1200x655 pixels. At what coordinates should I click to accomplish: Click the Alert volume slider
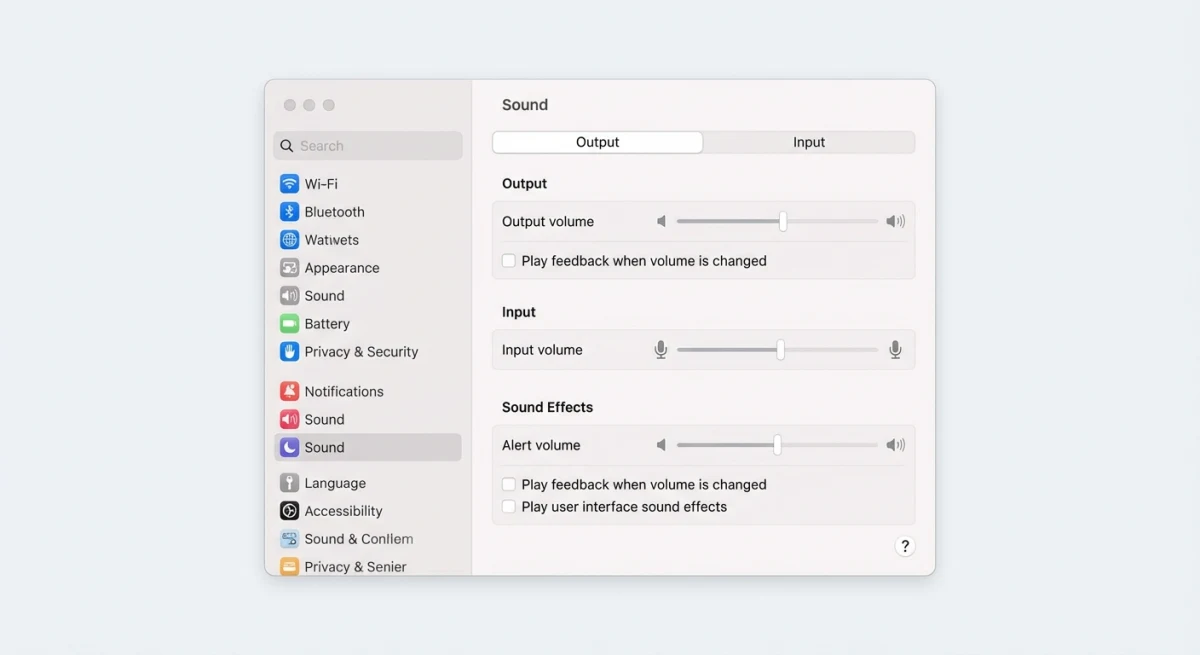[x=777, y=445]
